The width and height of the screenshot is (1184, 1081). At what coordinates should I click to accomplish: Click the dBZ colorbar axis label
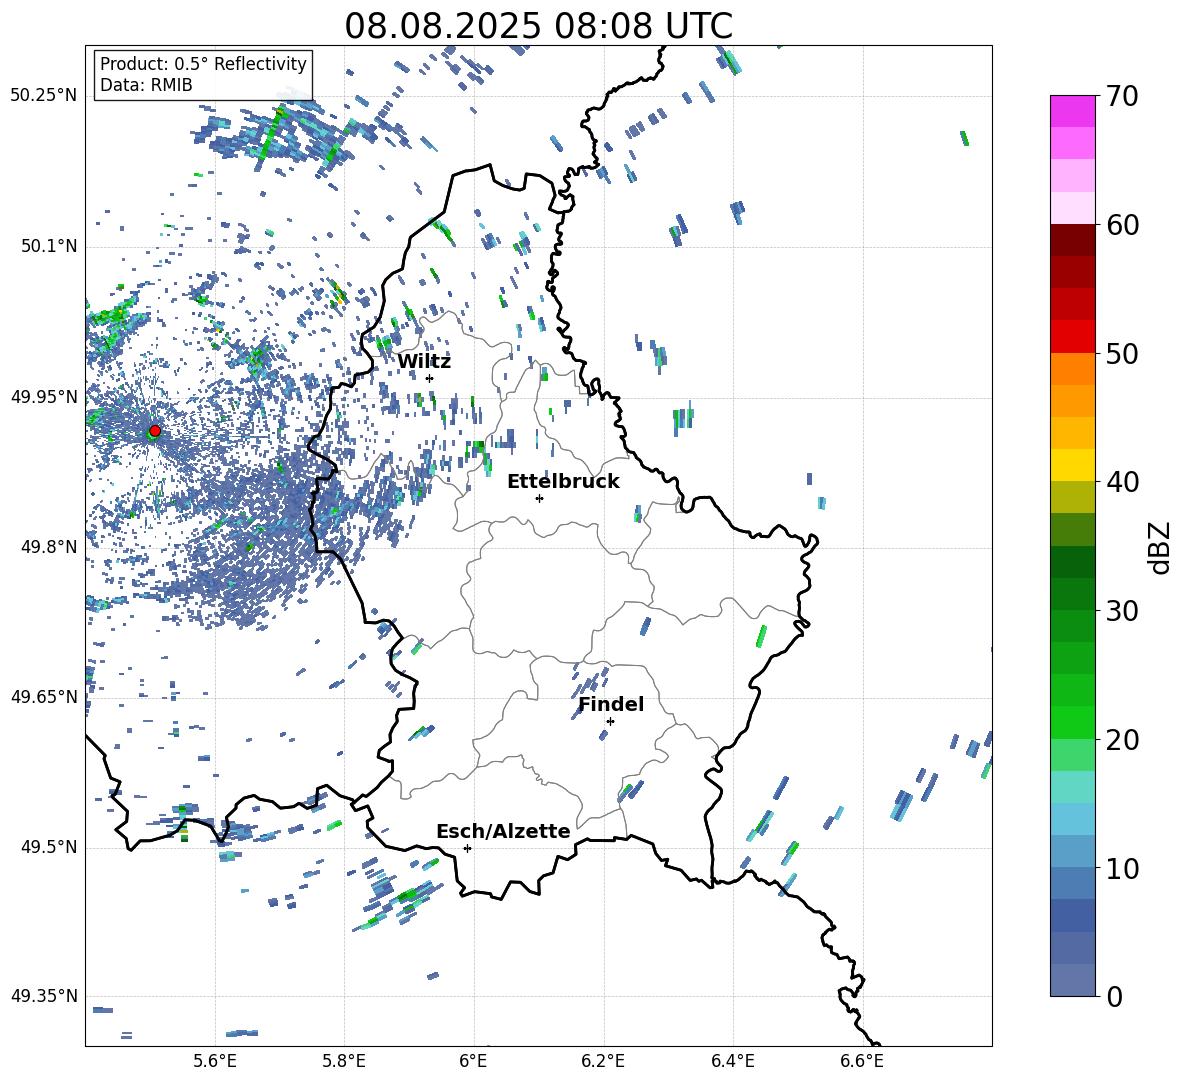point(1161,547)
